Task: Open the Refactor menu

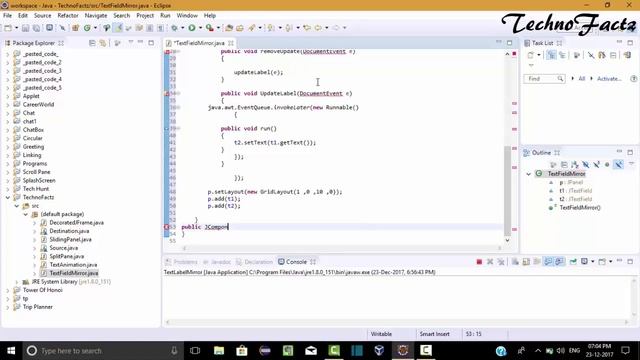Action: pos(68,16)
